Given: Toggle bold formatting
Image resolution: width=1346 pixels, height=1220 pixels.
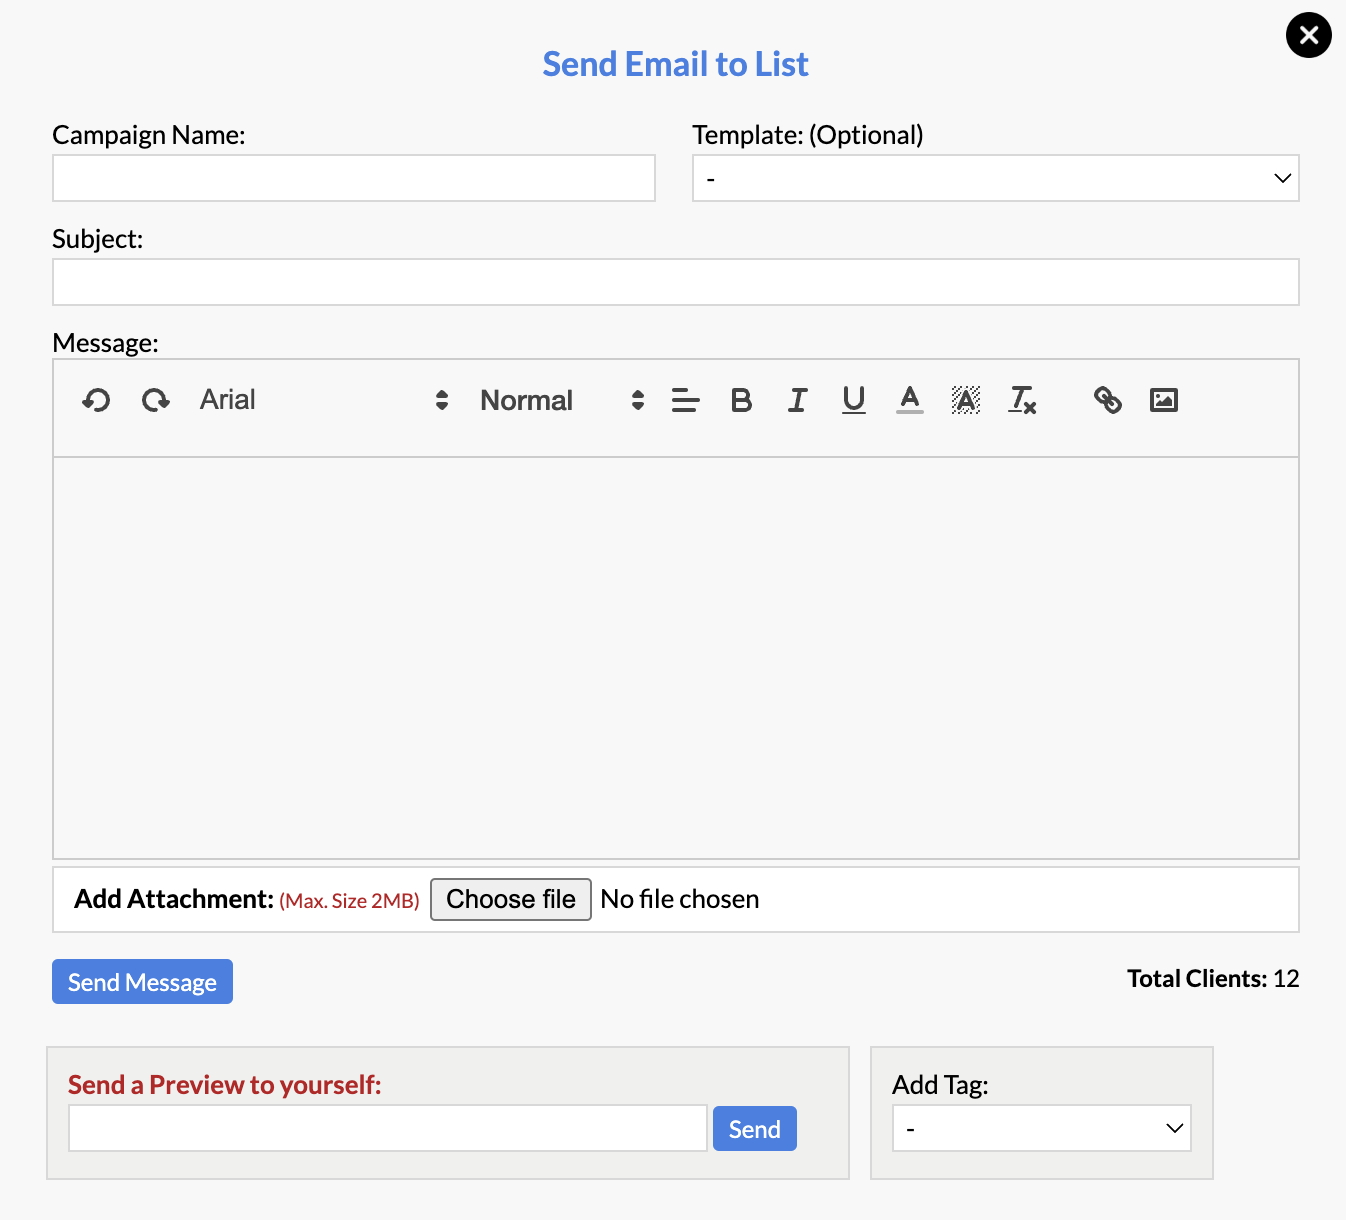Looking at the screenshot, I should [x=741, y=401].
